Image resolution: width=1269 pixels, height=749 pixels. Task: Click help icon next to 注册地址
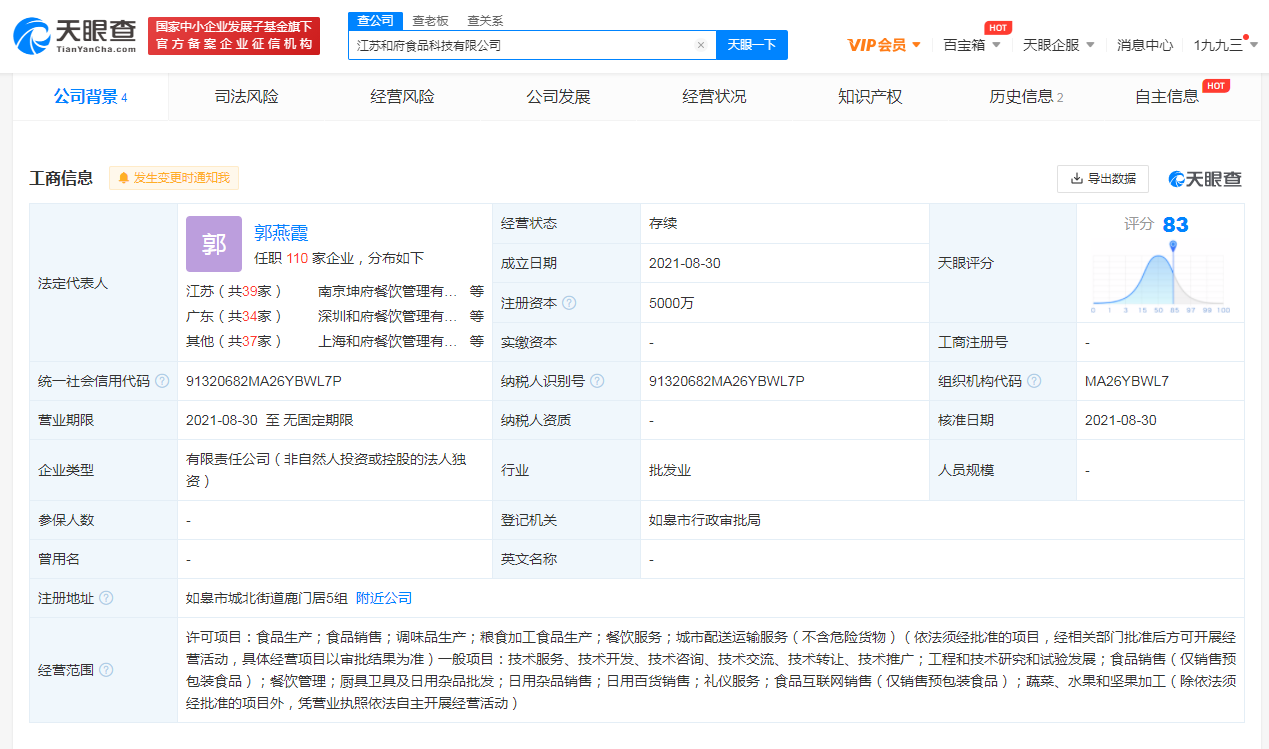pos(106,598)
